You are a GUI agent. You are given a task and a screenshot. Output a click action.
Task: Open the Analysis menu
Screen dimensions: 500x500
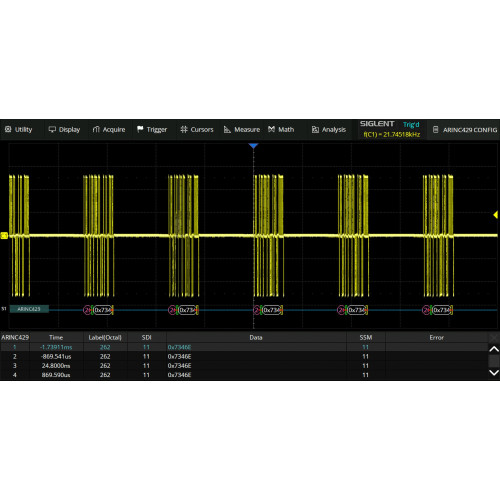329,129
